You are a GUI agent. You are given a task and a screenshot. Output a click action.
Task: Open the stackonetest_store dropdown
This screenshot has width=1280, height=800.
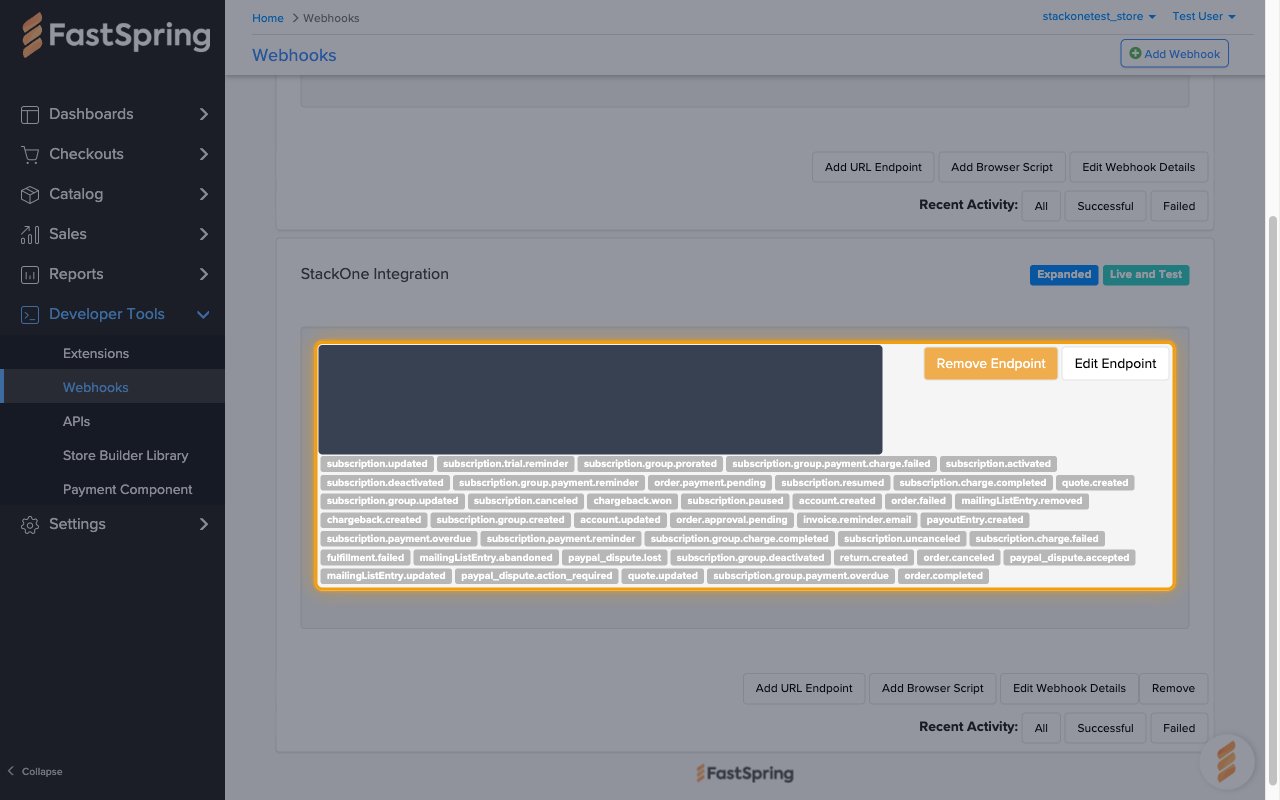click(1099, 16)
